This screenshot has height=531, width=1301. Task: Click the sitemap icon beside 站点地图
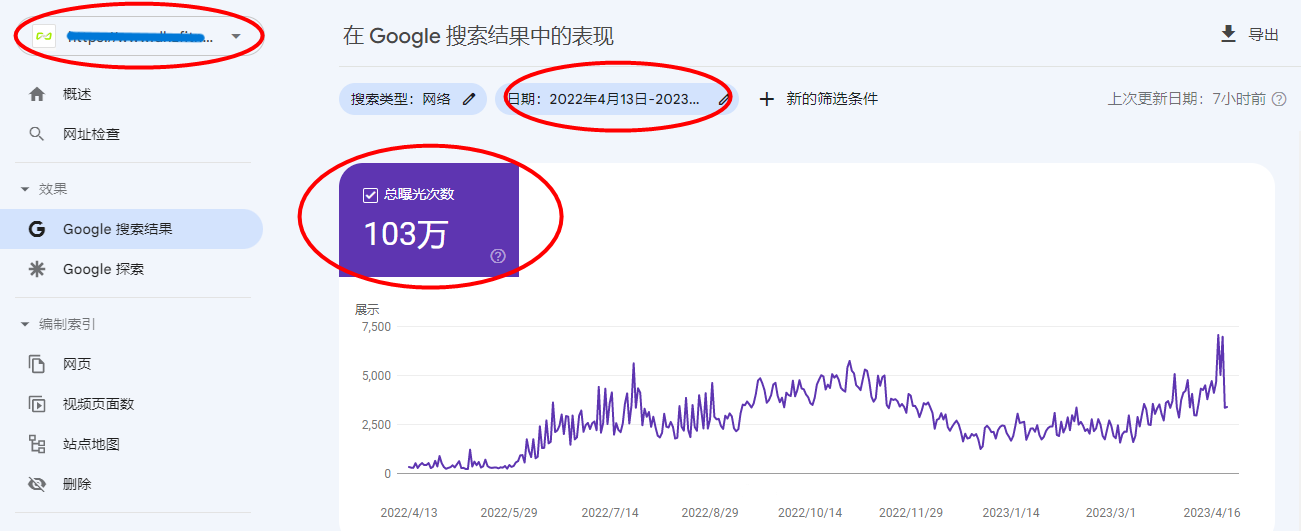[37, 444]
